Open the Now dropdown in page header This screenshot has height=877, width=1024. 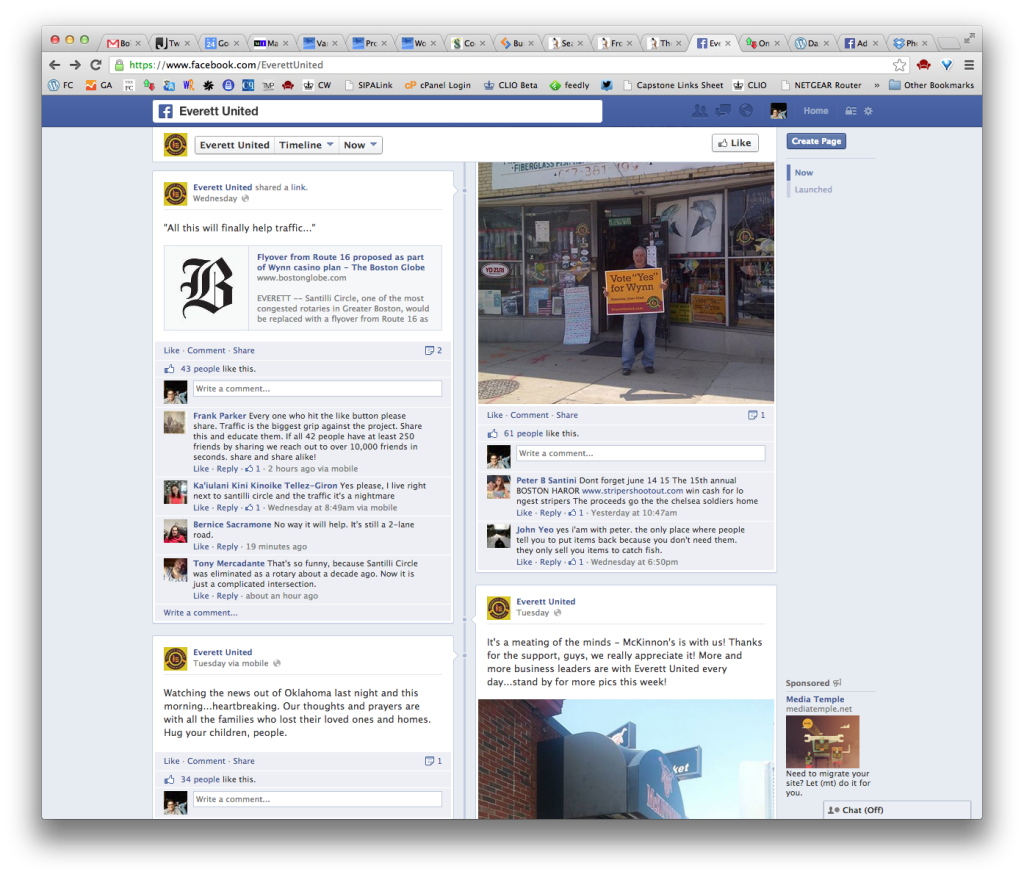click(360, 145)
